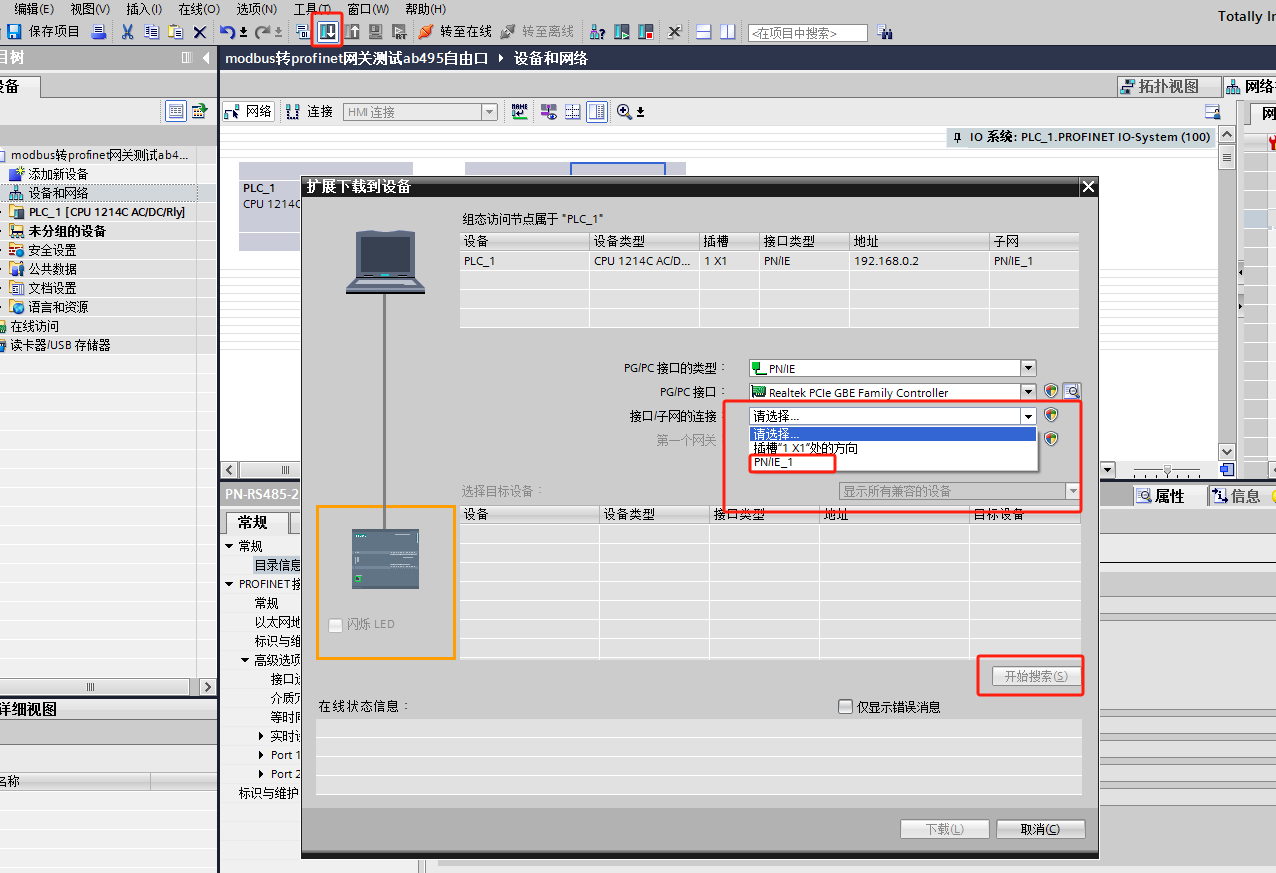Screen dimensions: 1276x873
Task: Click the cut (scissors) toolbar icon
Action: (x=127, y=32)
